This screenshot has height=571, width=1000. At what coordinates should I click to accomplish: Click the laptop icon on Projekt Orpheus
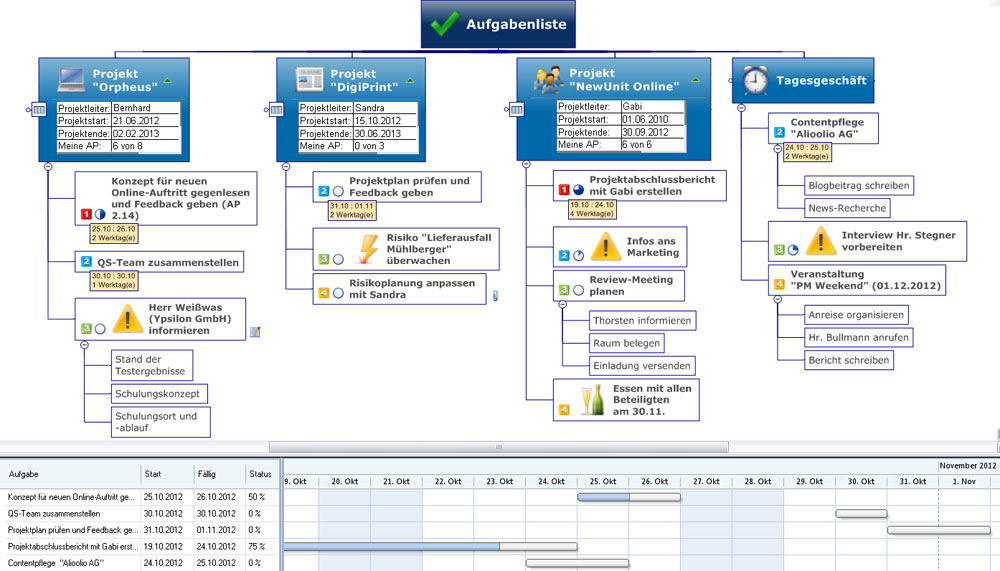pyautogui.click(x=71, y=79)
